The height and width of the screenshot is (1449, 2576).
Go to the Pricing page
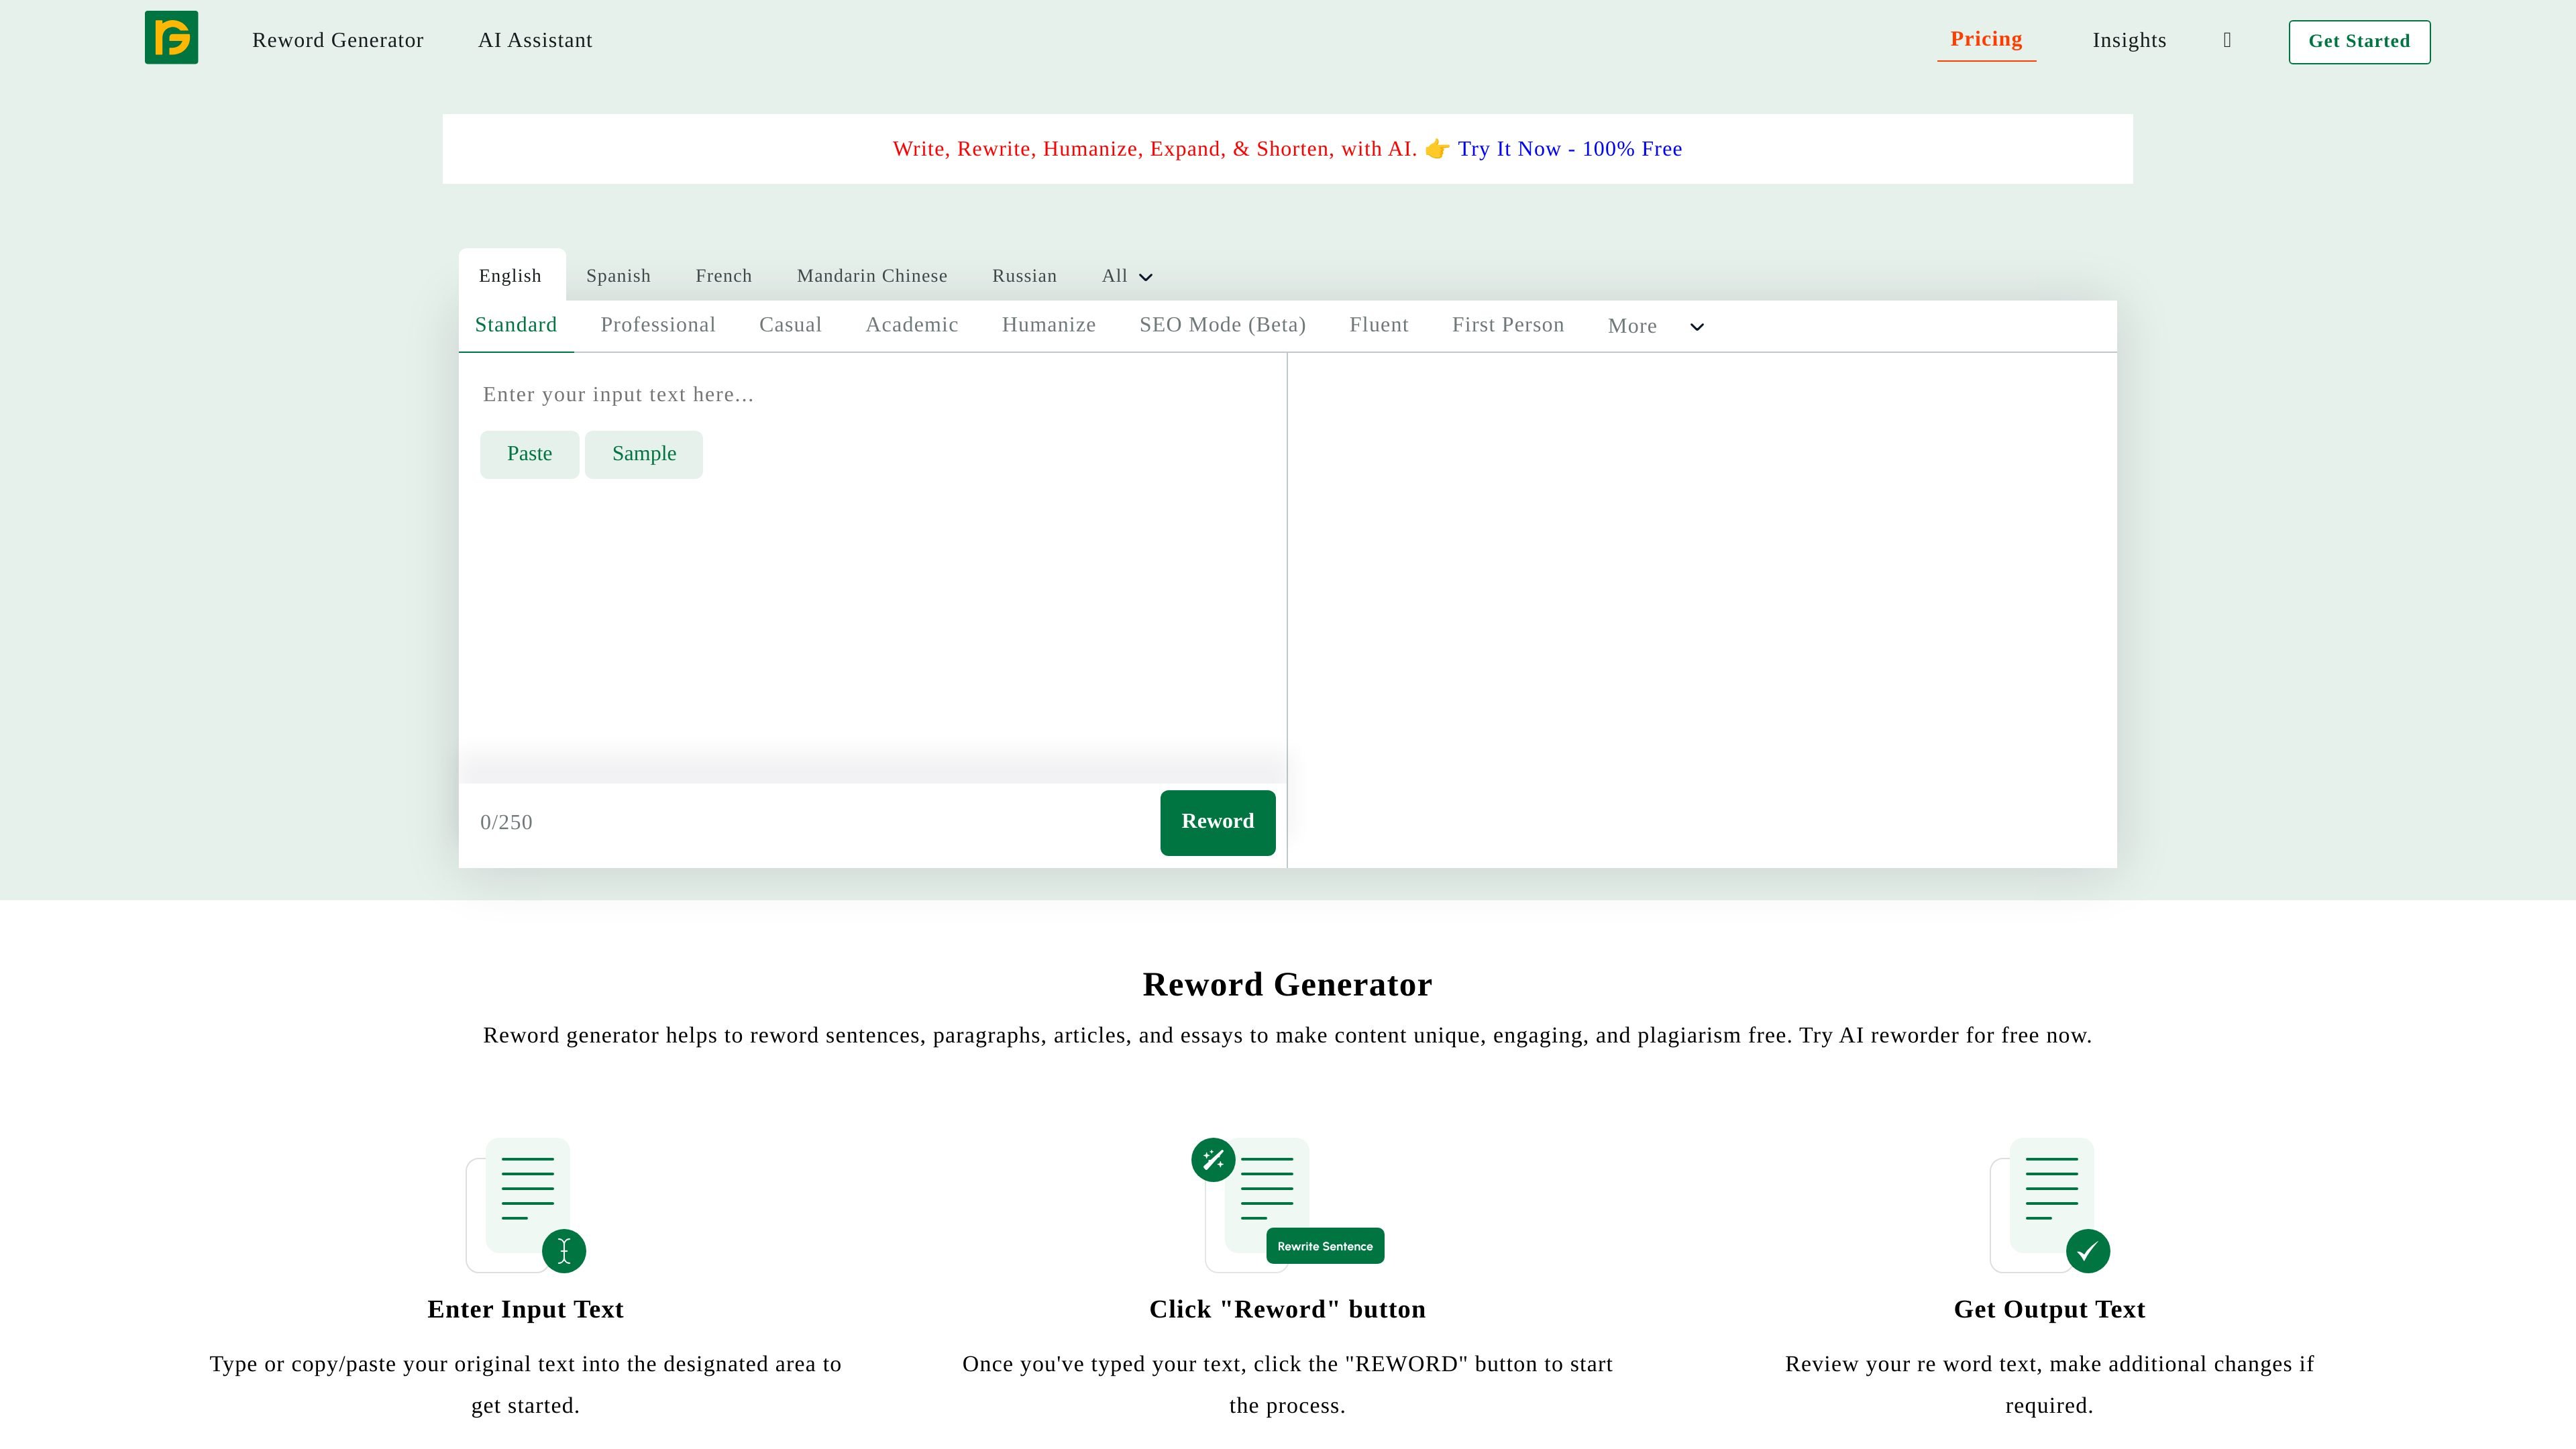click(x=1986, y=39)
